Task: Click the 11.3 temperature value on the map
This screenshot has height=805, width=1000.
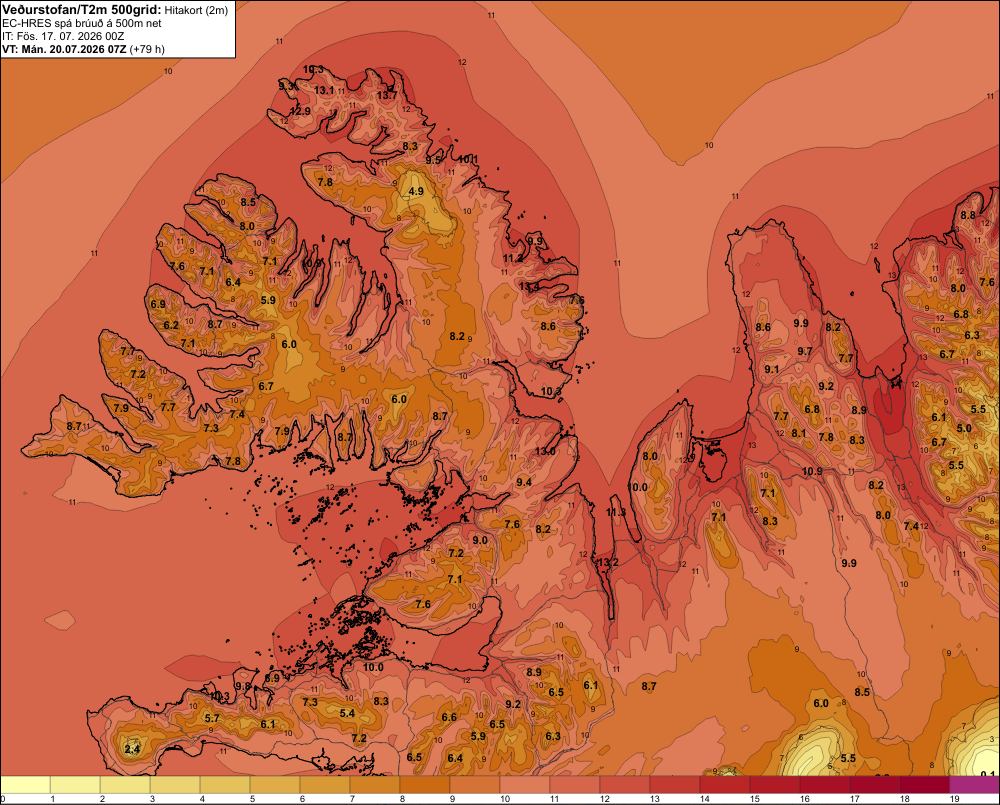Action: (616, 512)
